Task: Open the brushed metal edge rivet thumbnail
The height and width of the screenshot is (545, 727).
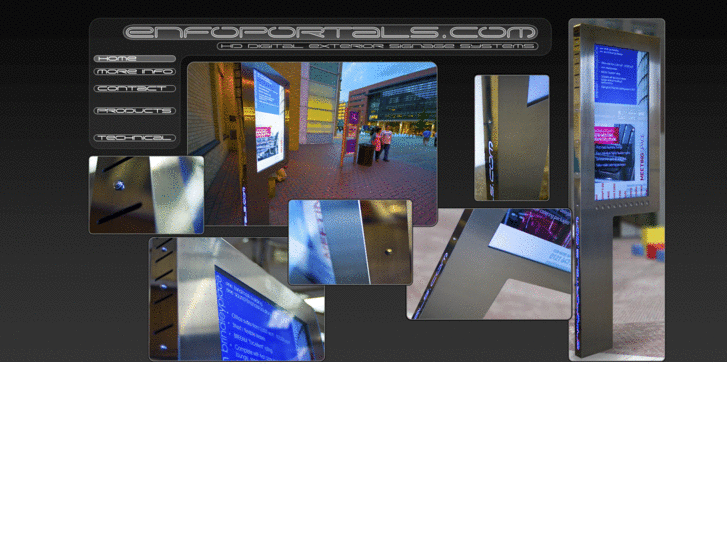Action: coord(350,242)
